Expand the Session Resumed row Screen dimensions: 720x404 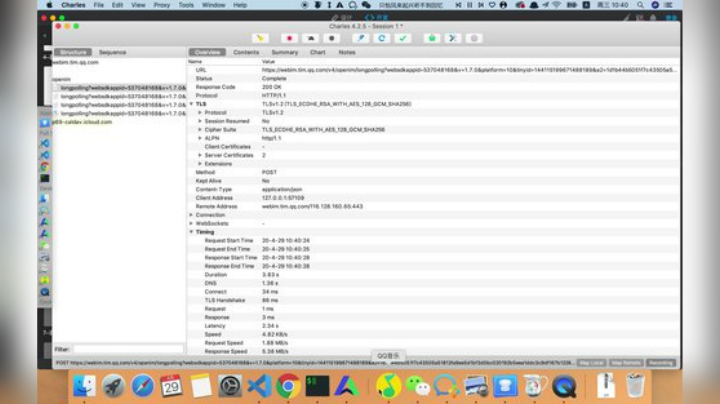(x=200, y=121)
